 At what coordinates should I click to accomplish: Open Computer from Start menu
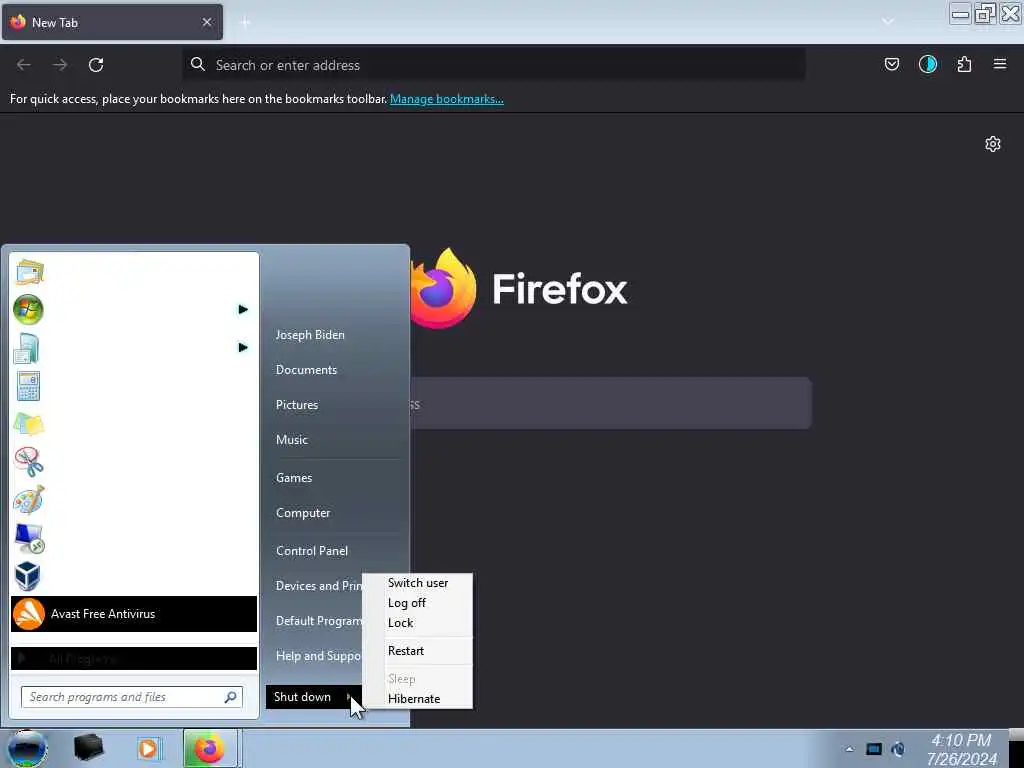(303, 513)
